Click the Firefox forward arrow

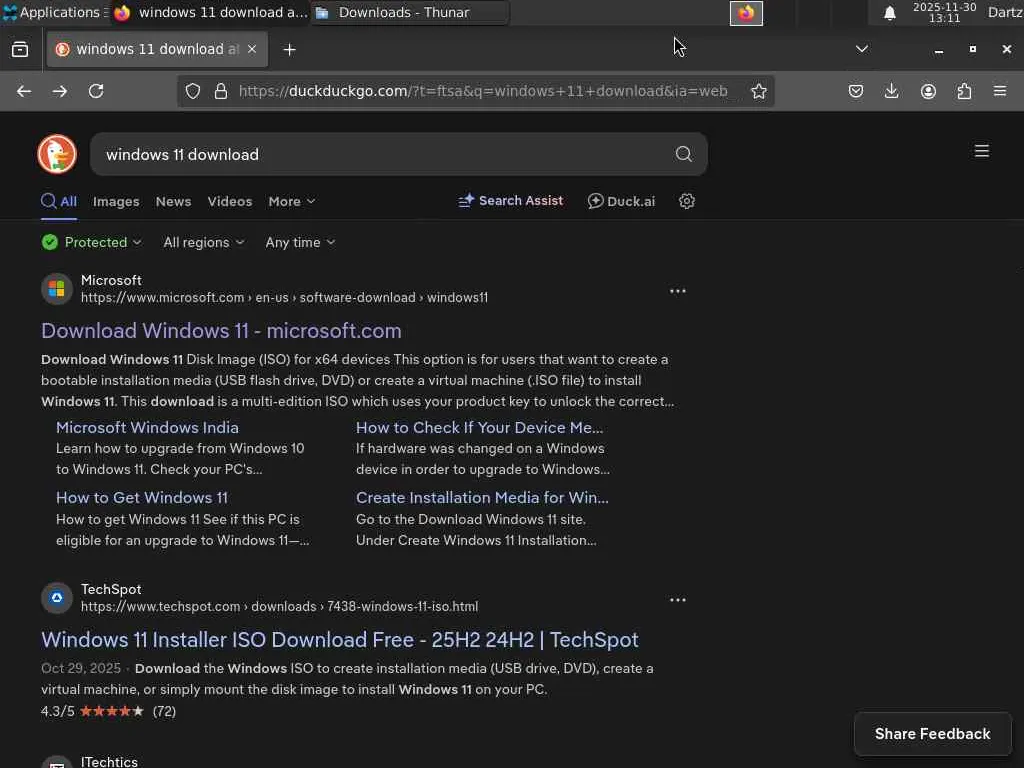[59, 91]
